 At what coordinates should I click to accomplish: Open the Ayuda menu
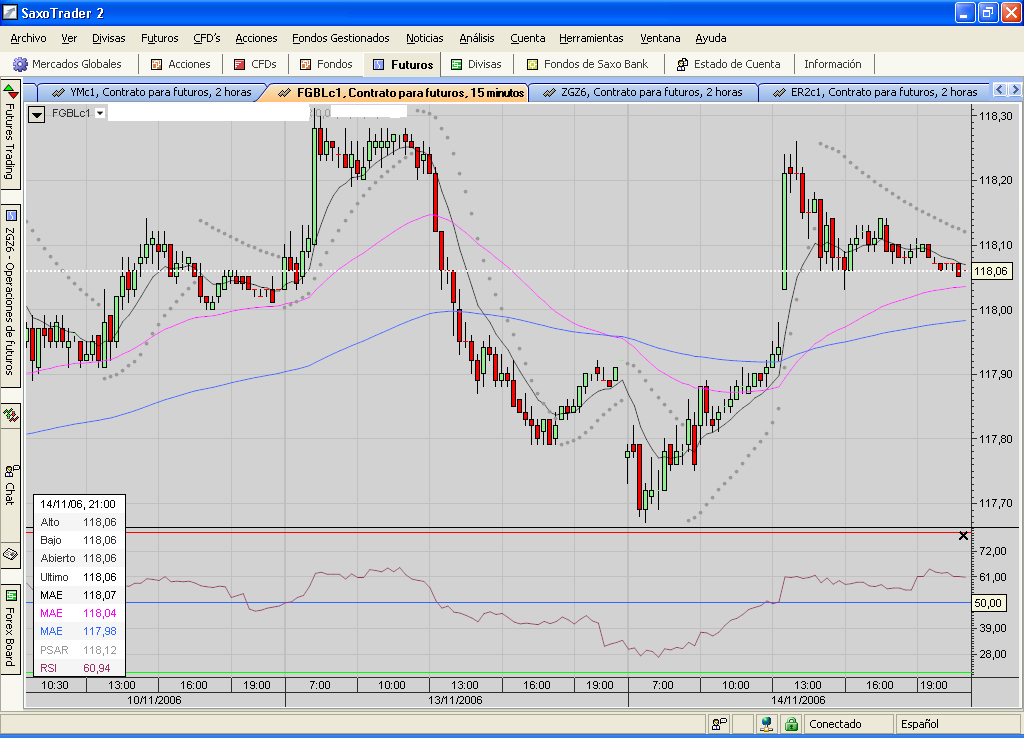(x=711, y=38)
